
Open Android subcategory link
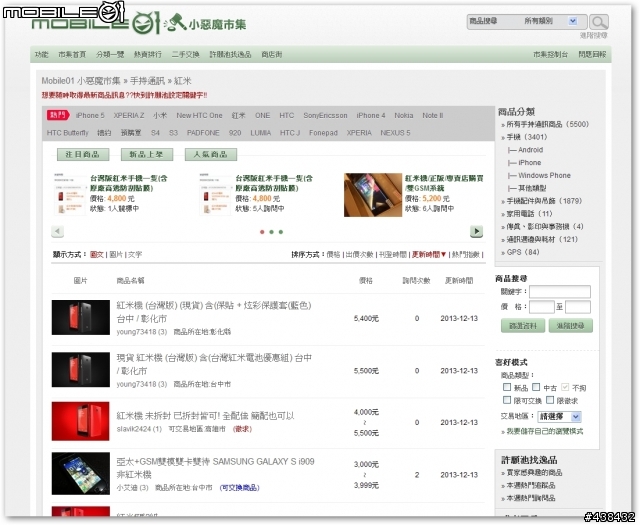coord(531,150)
